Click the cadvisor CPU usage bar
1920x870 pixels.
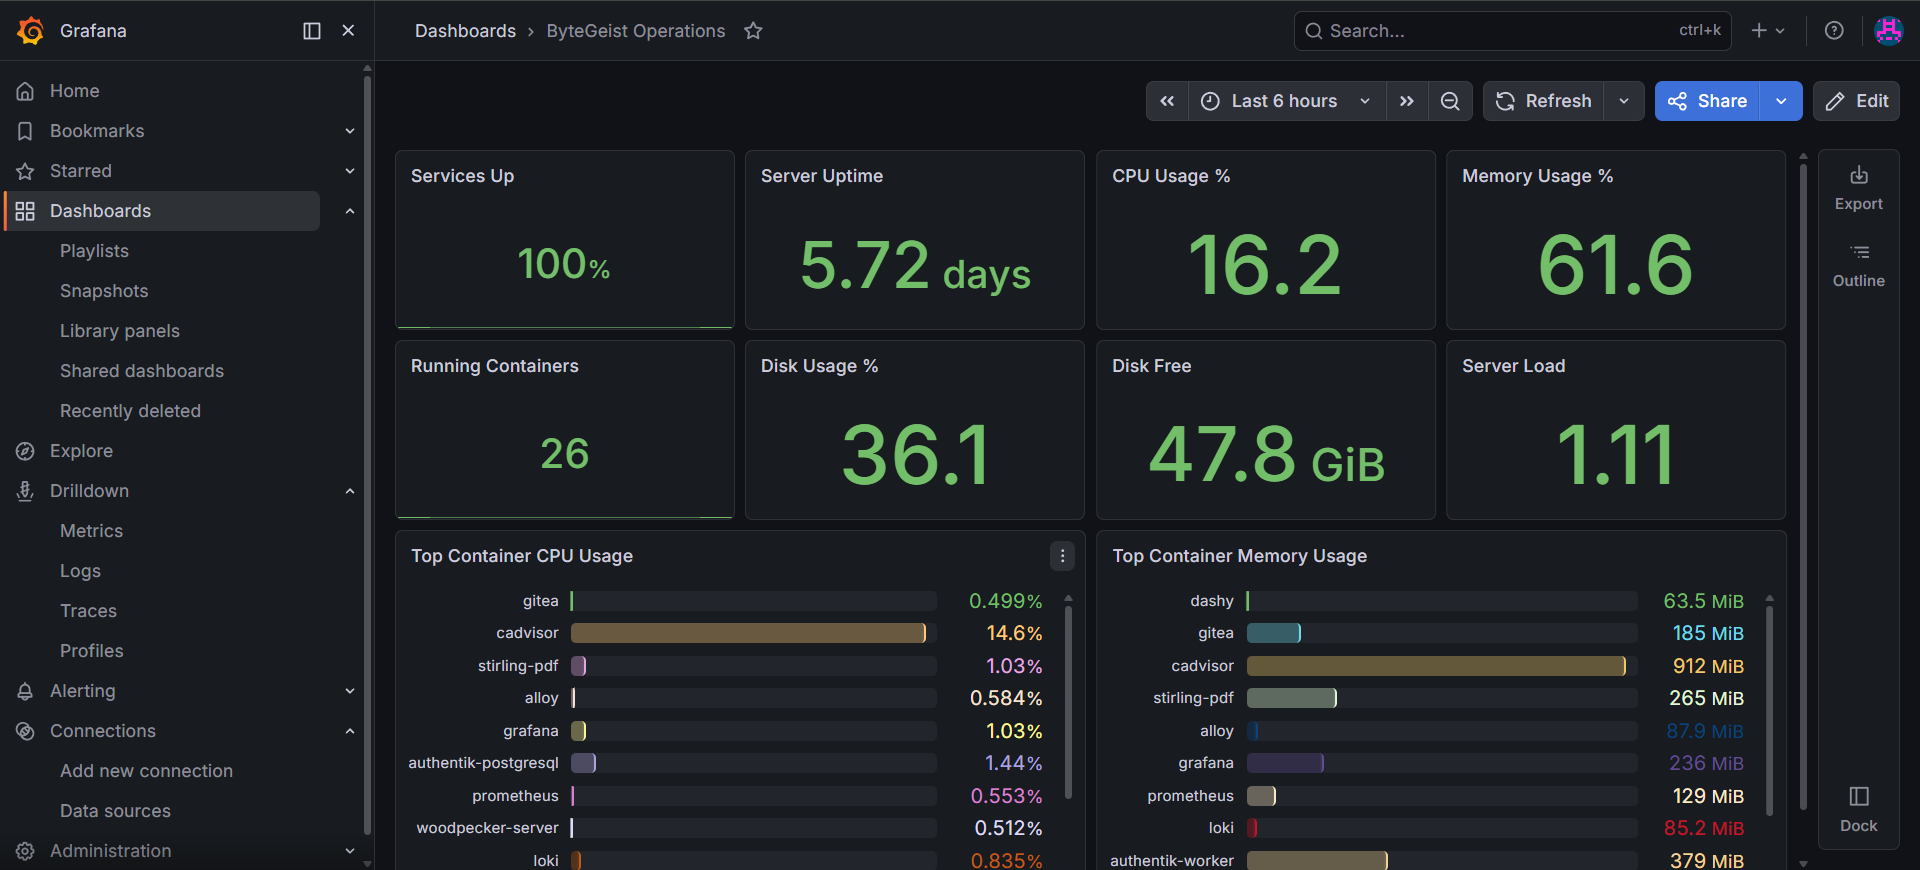click(749, 633)
